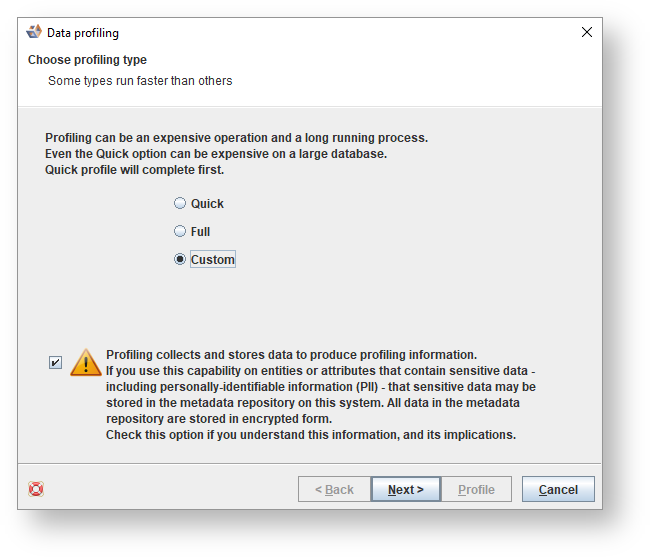Click "Some types run faster than others" subtitle
This screenshot has height=558, width=651.
tap(140, 80)
